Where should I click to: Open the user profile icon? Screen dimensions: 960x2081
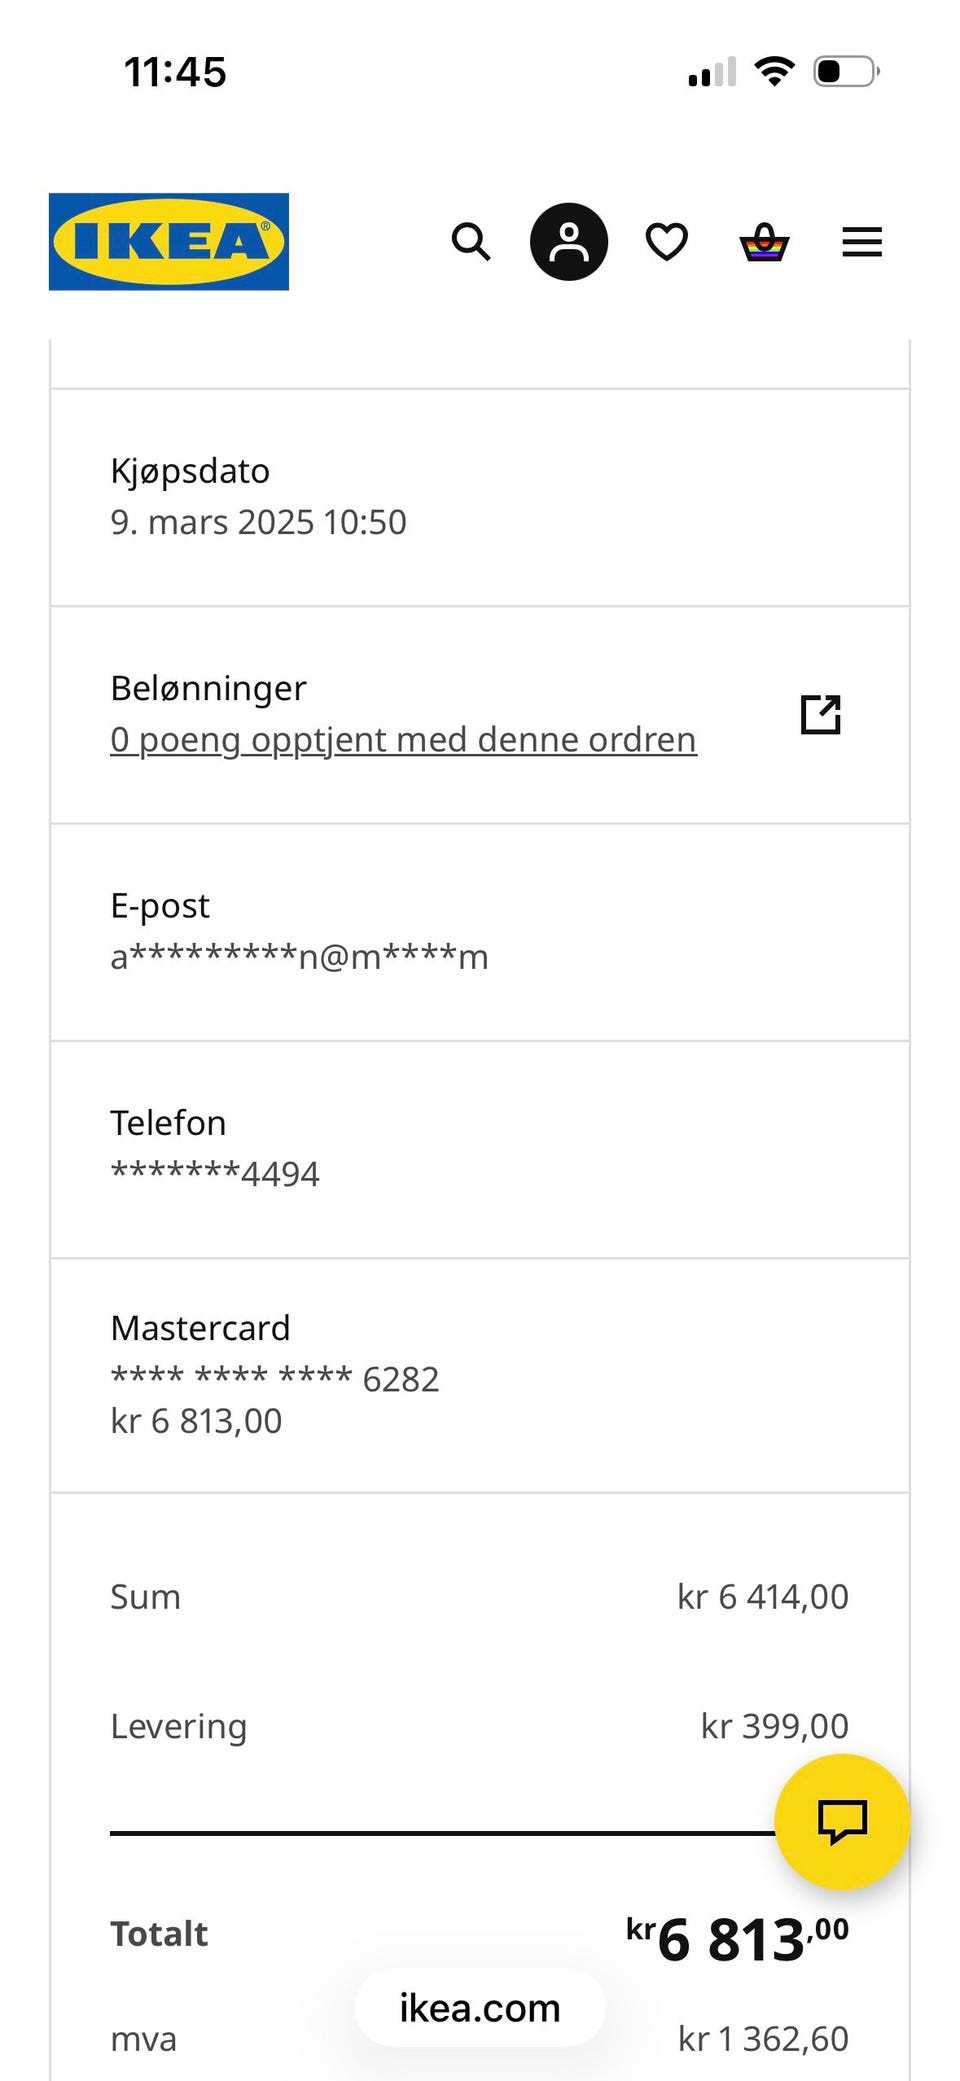coord(569,242)
